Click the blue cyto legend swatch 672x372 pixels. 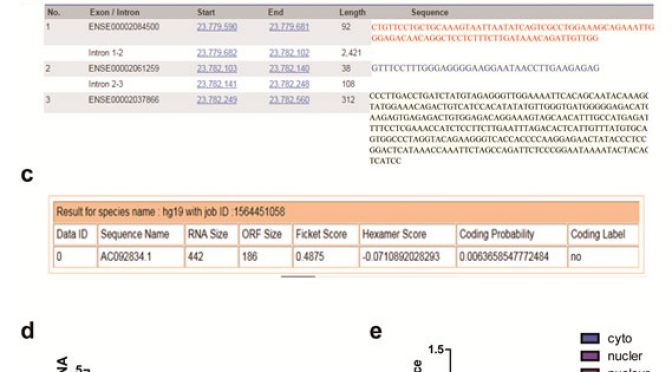(590, 339)
